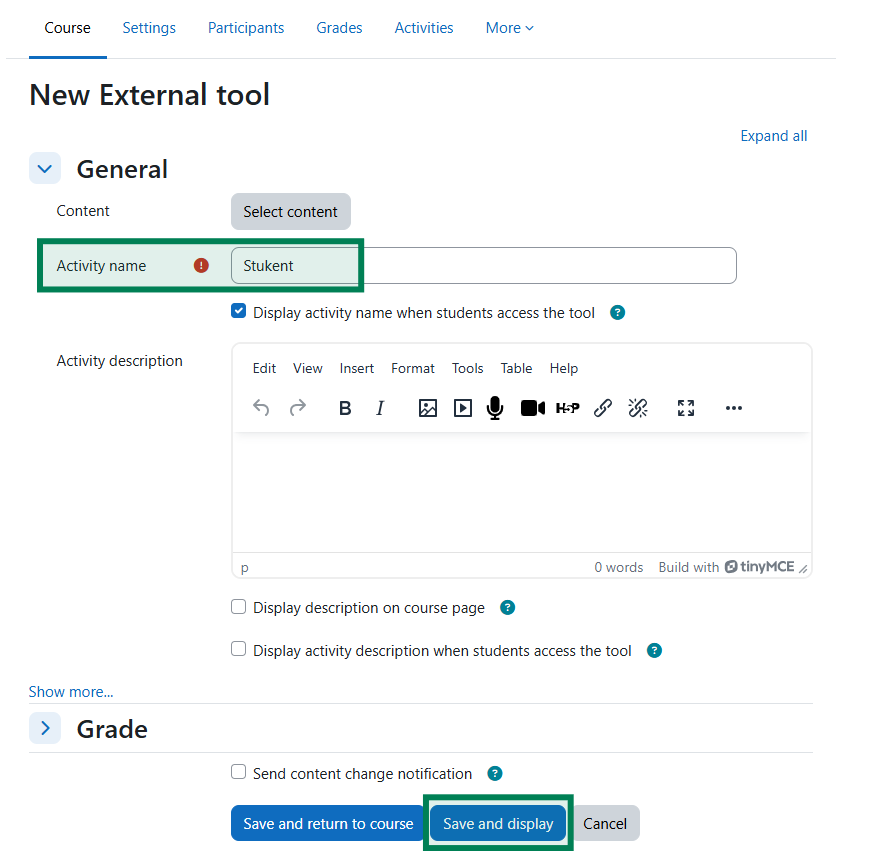Click the p element path in editor
Screen dimensions: 890x851
pyautogui.click(x=245, y=567)
